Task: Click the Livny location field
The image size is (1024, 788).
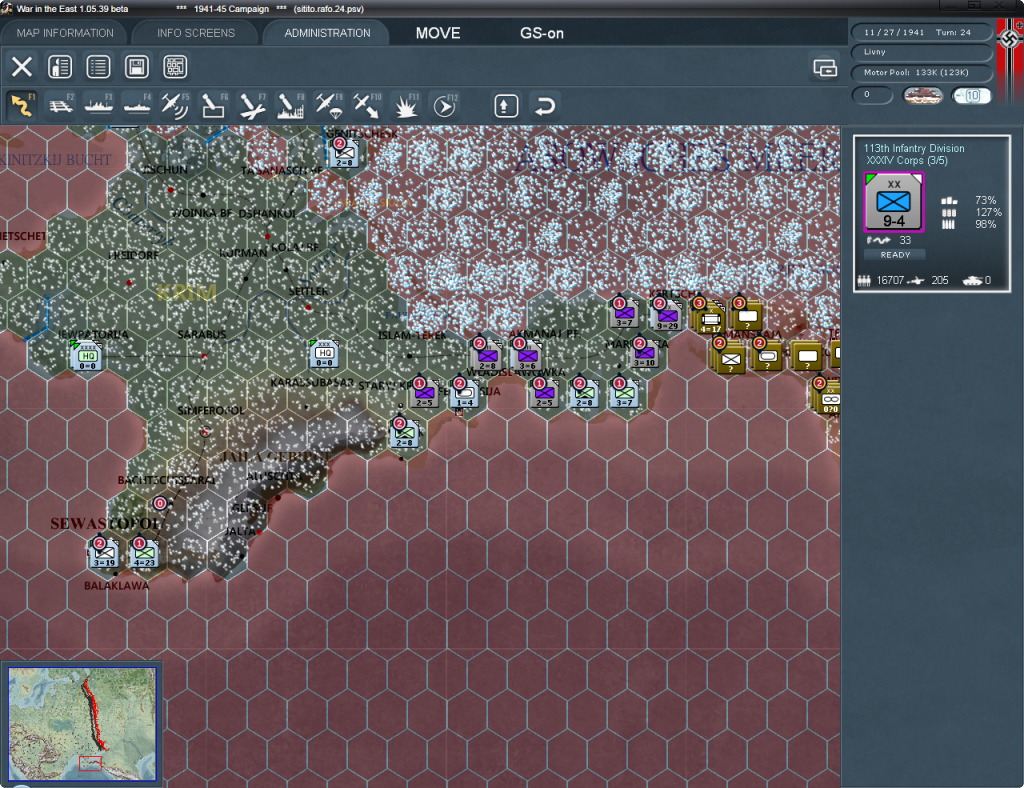Action: [x=921, y=52]
